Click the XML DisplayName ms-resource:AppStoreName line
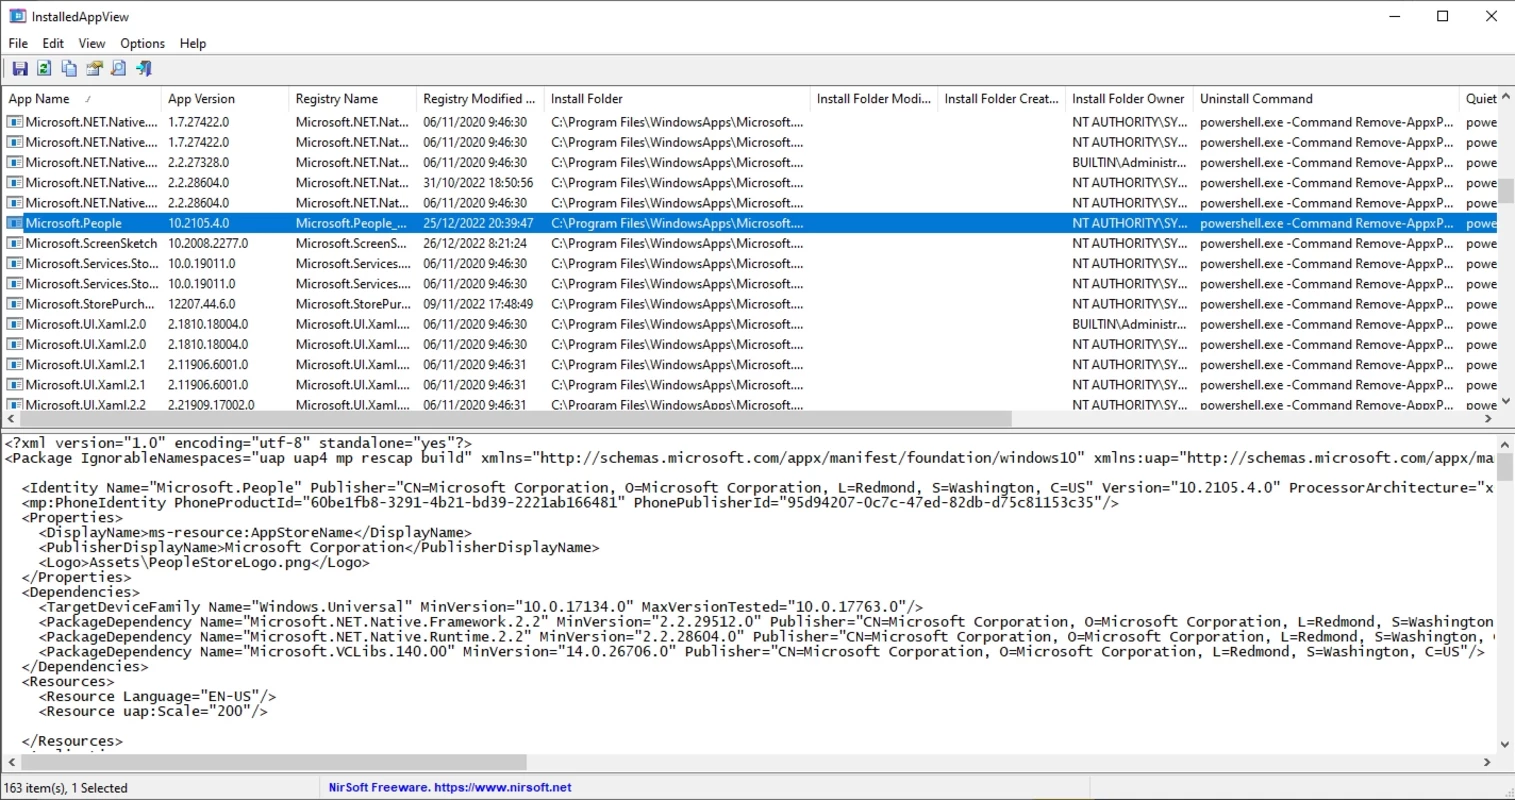This screenshot has height=800, width=1515. point(255,532)
